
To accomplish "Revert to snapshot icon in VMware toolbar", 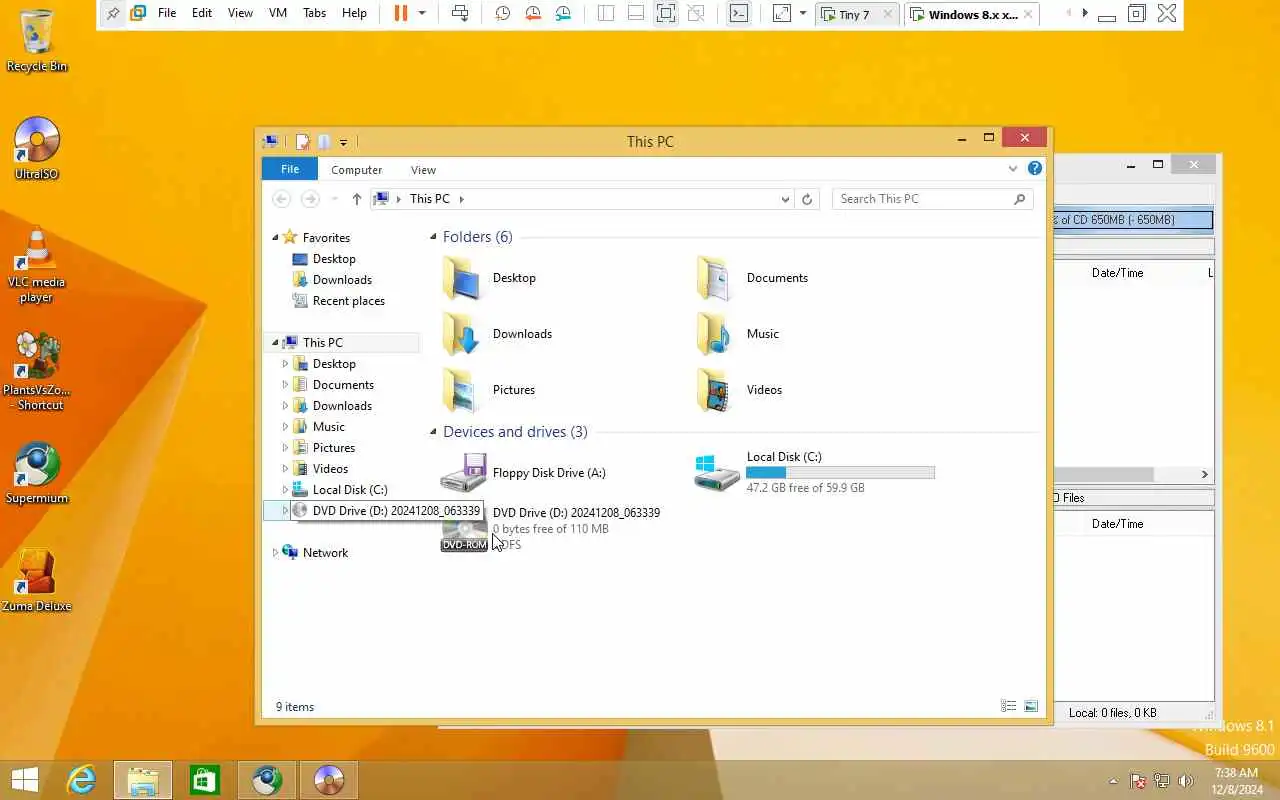I will pyautogui.click(x=533, y=13).
